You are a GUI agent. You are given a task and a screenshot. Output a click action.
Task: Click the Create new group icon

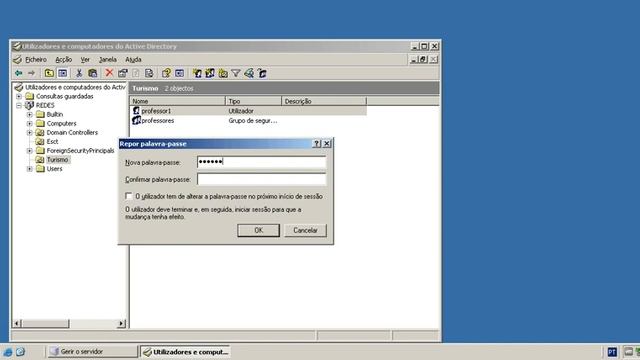click(x=210, y=73)
